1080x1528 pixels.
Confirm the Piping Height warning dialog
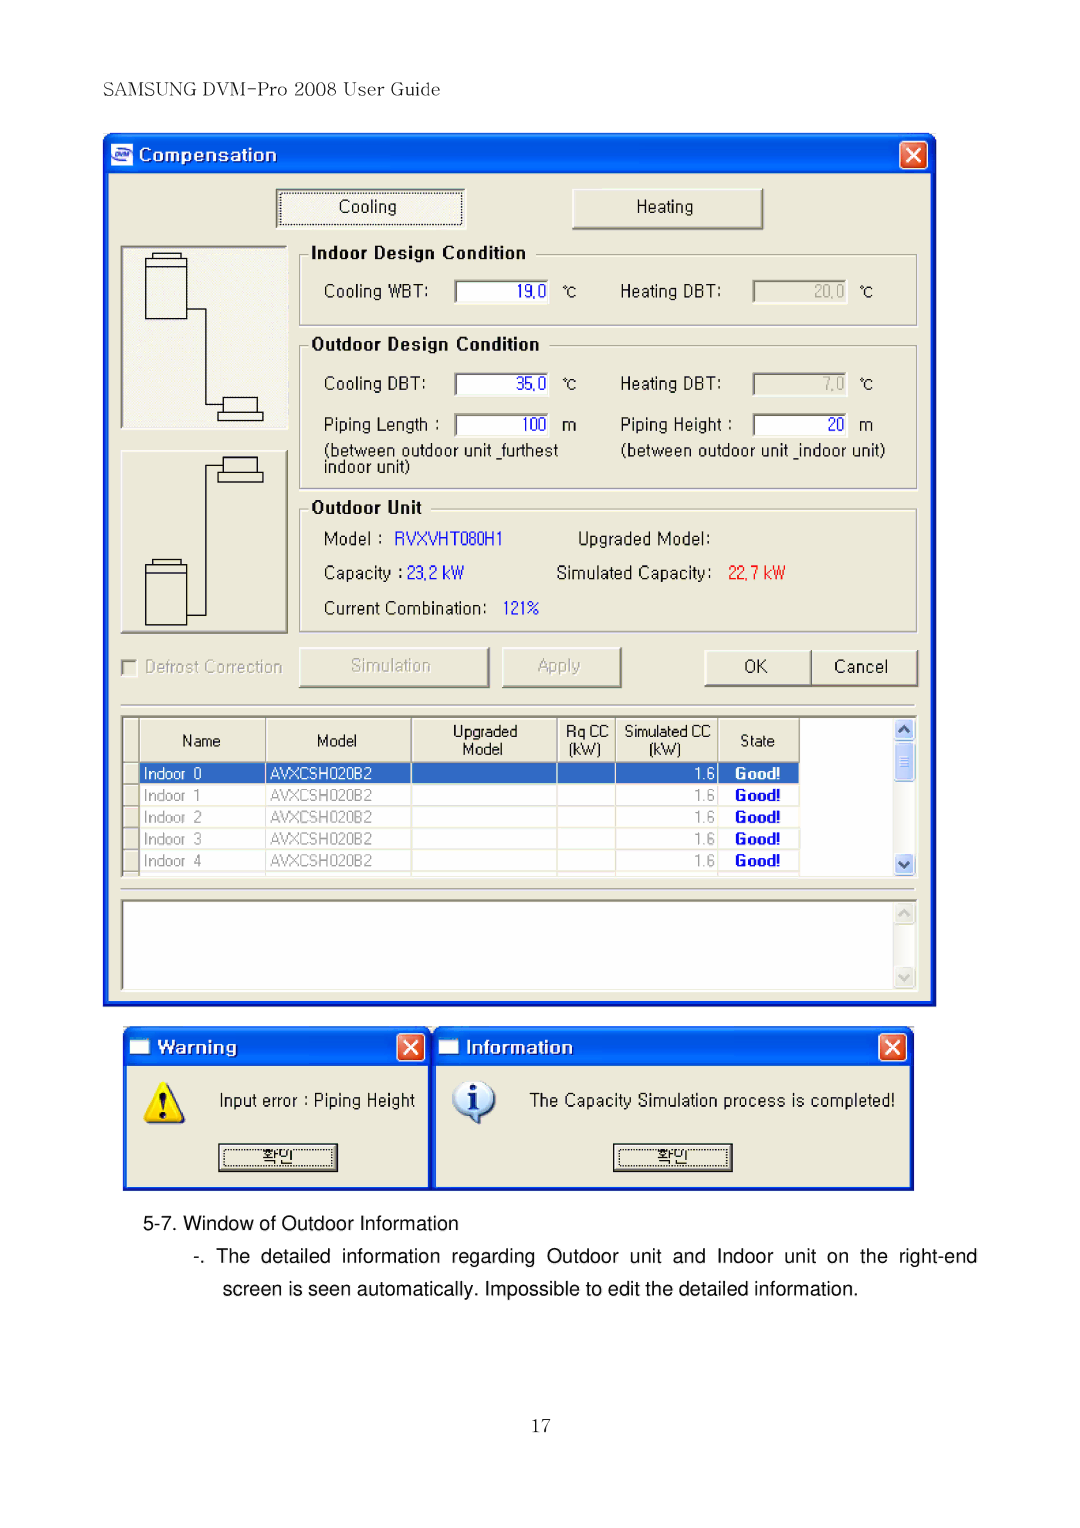pyautogui.click(x=278, y=1157)
